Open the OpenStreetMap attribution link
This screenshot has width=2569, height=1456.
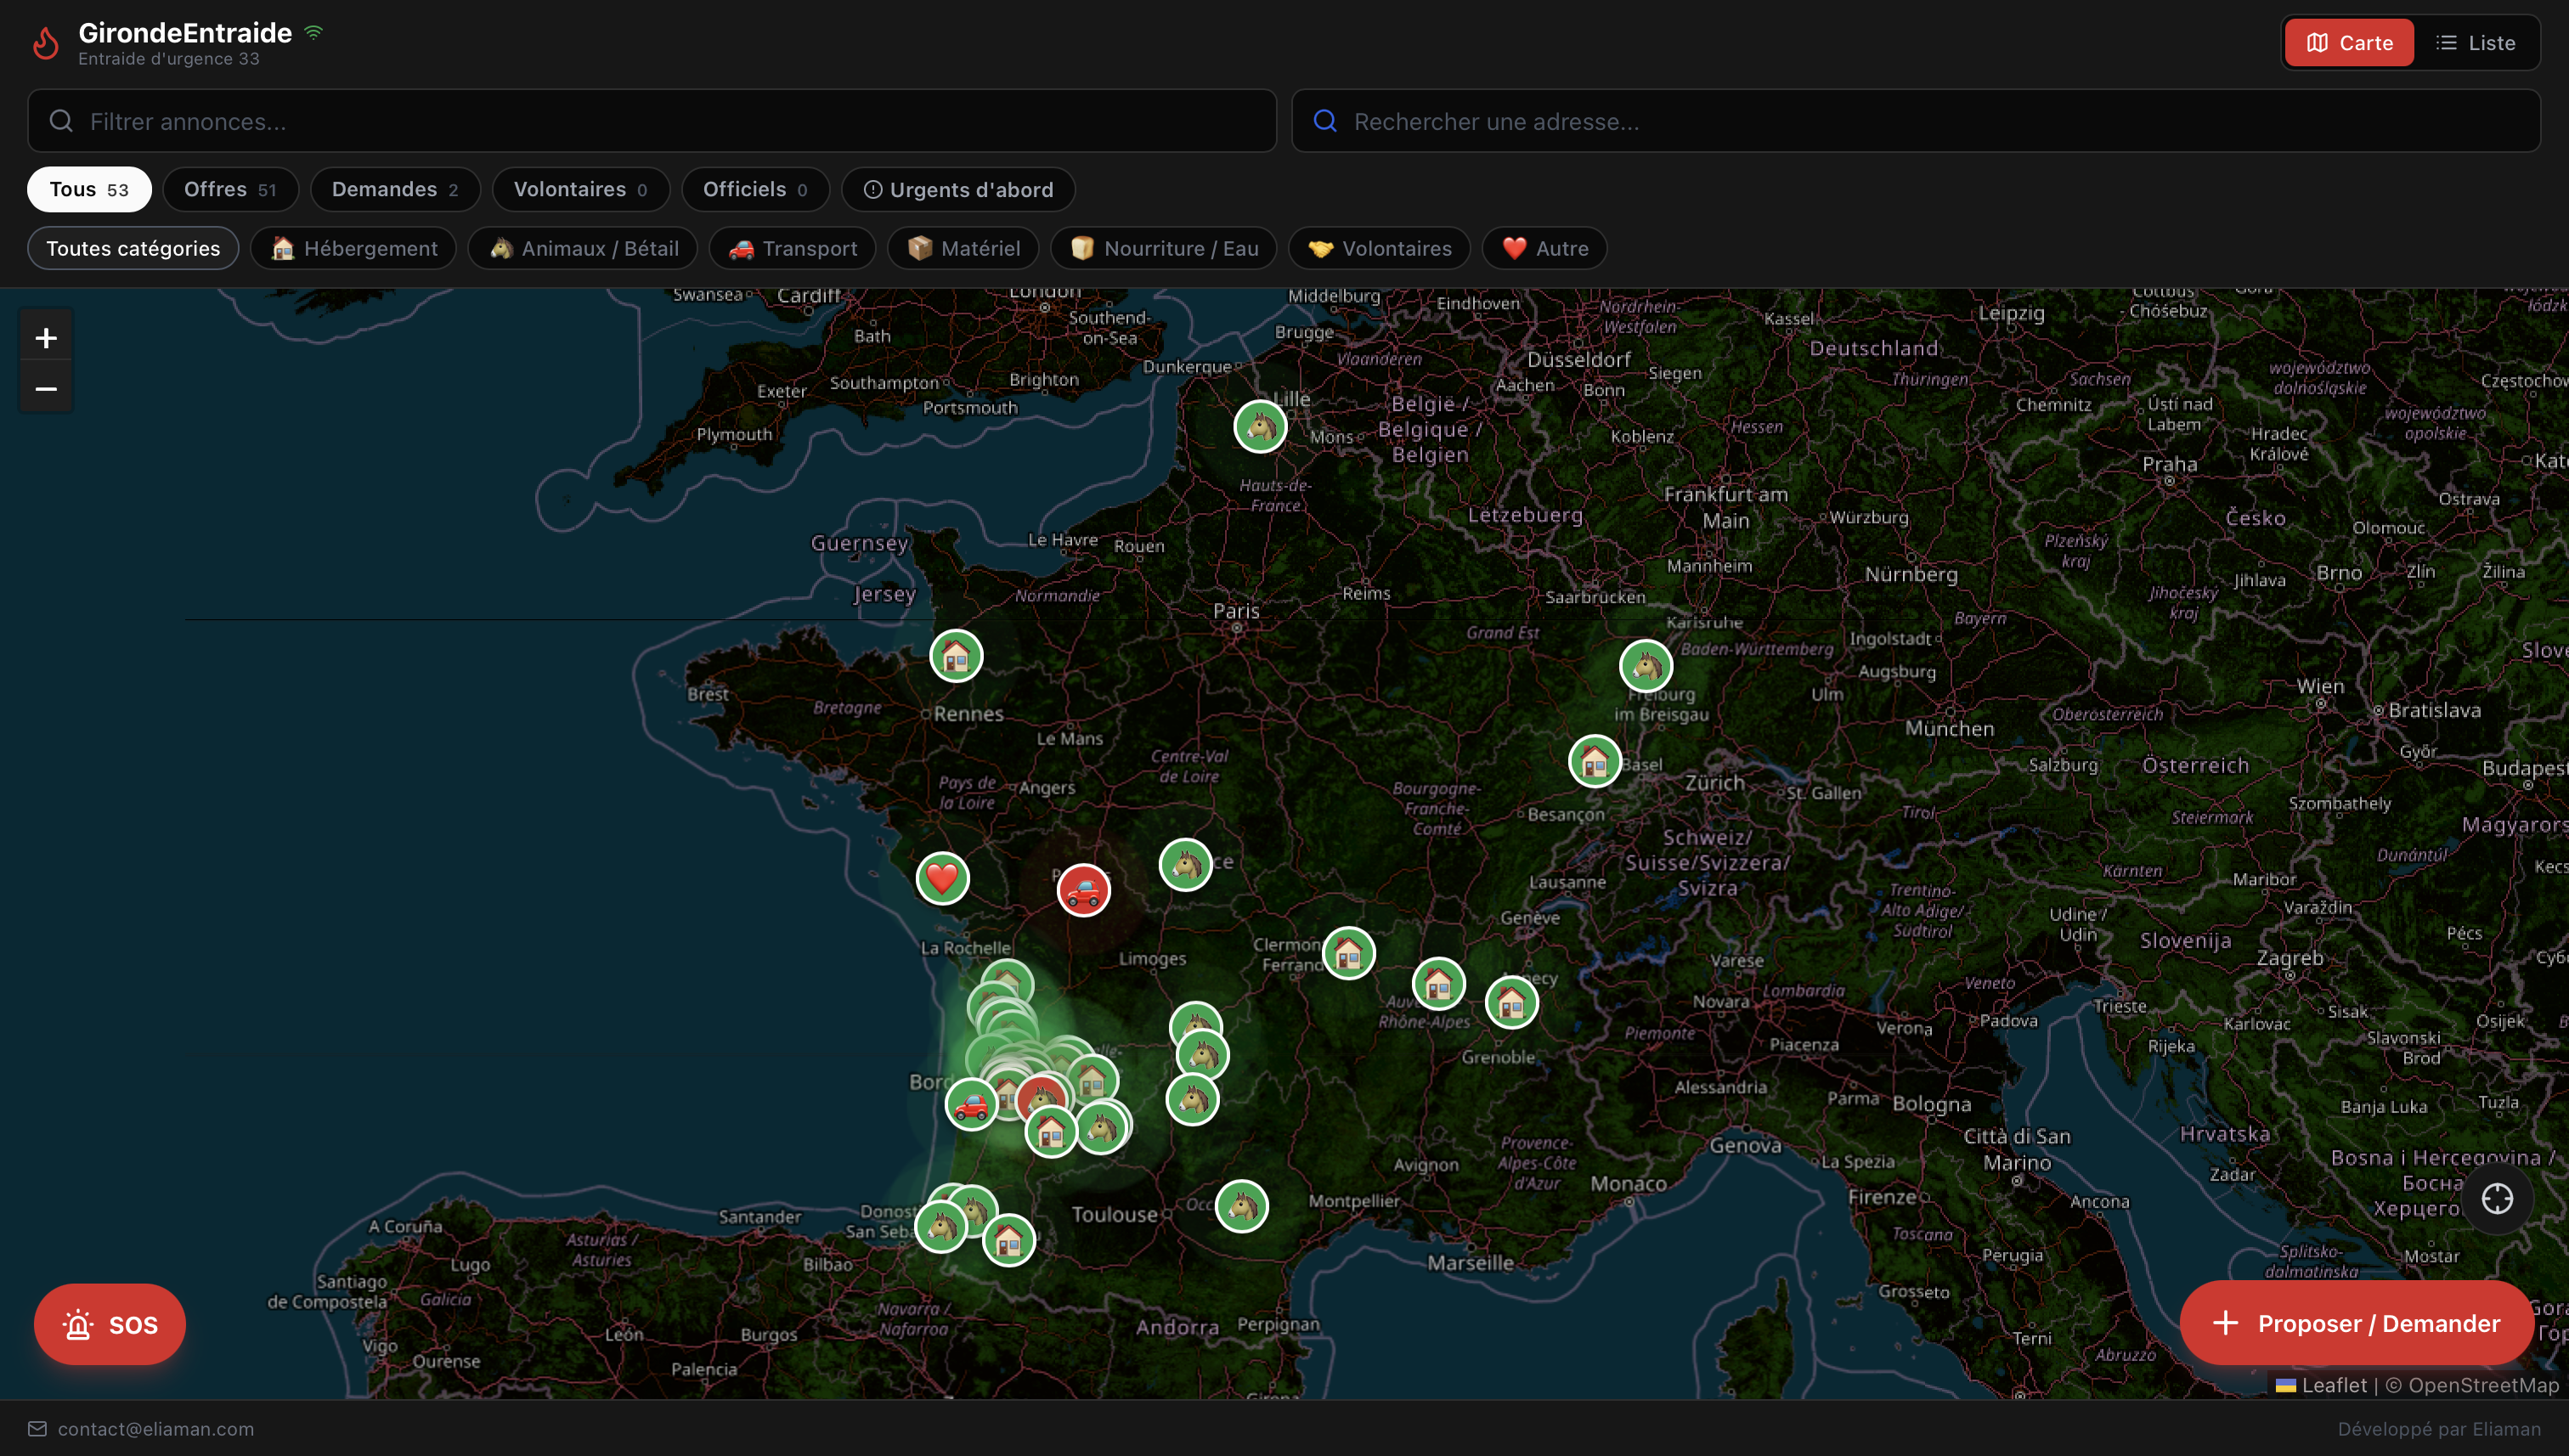coord(2483,1385)
